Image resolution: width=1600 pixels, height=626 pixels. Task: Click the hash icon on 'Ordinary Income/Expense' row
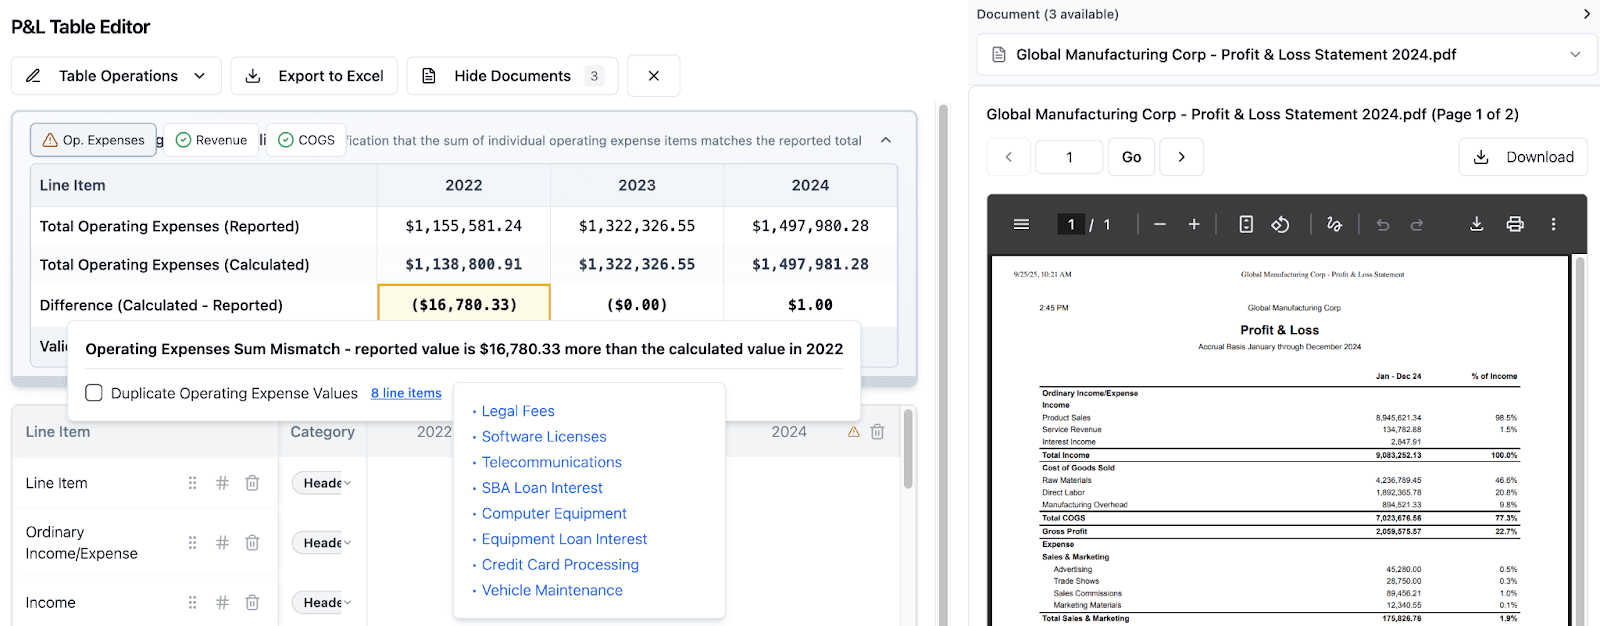222,543
